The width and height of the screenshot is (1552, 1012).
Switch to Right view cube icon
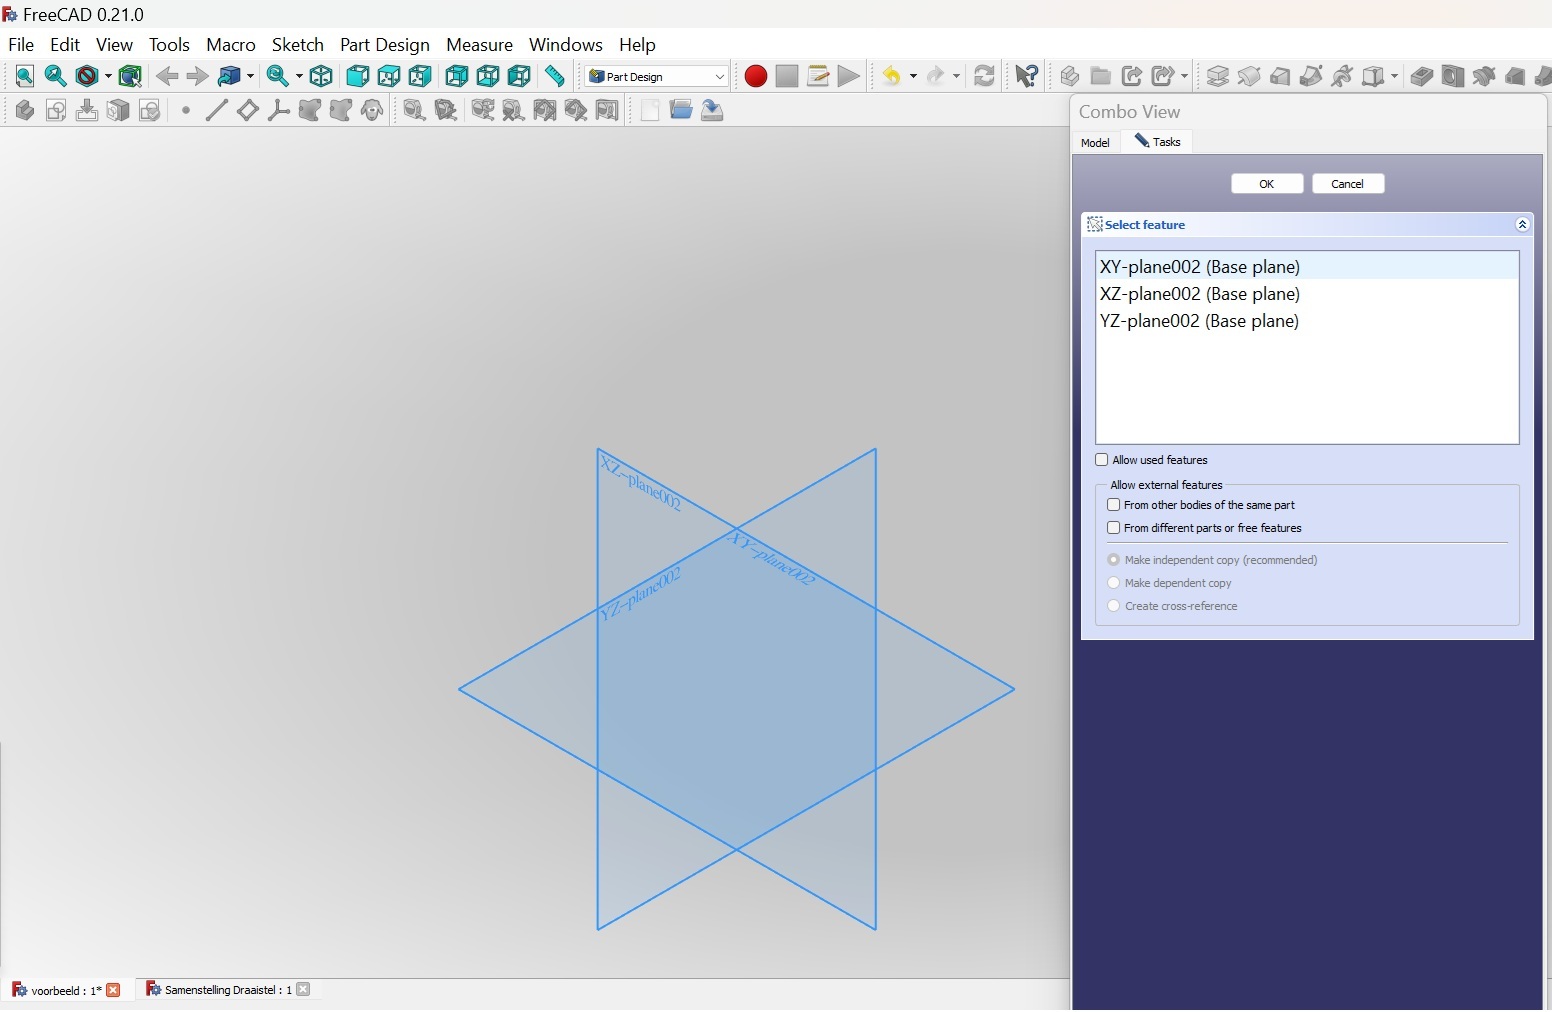[x=420, y=76]
